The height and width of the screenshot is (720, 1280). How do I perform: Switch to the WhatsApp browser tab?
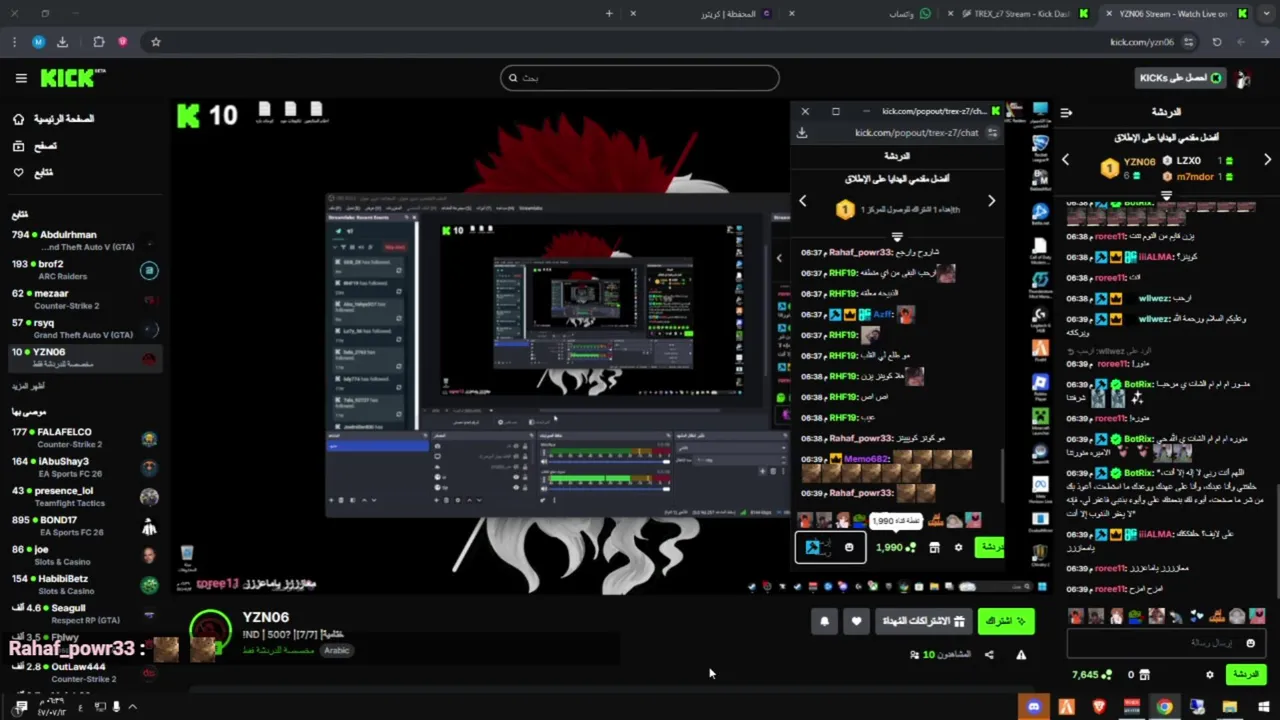click(910, 14)
